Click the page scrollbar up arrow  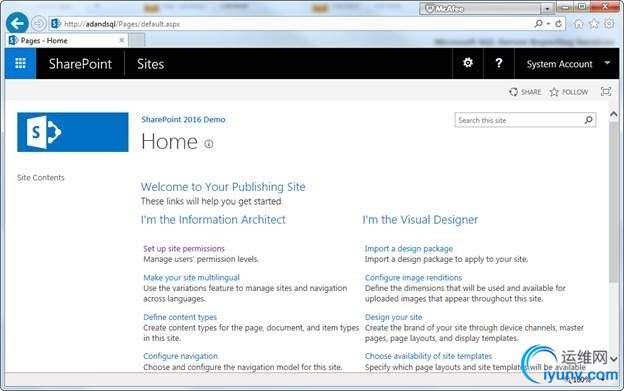coord(614,115)
